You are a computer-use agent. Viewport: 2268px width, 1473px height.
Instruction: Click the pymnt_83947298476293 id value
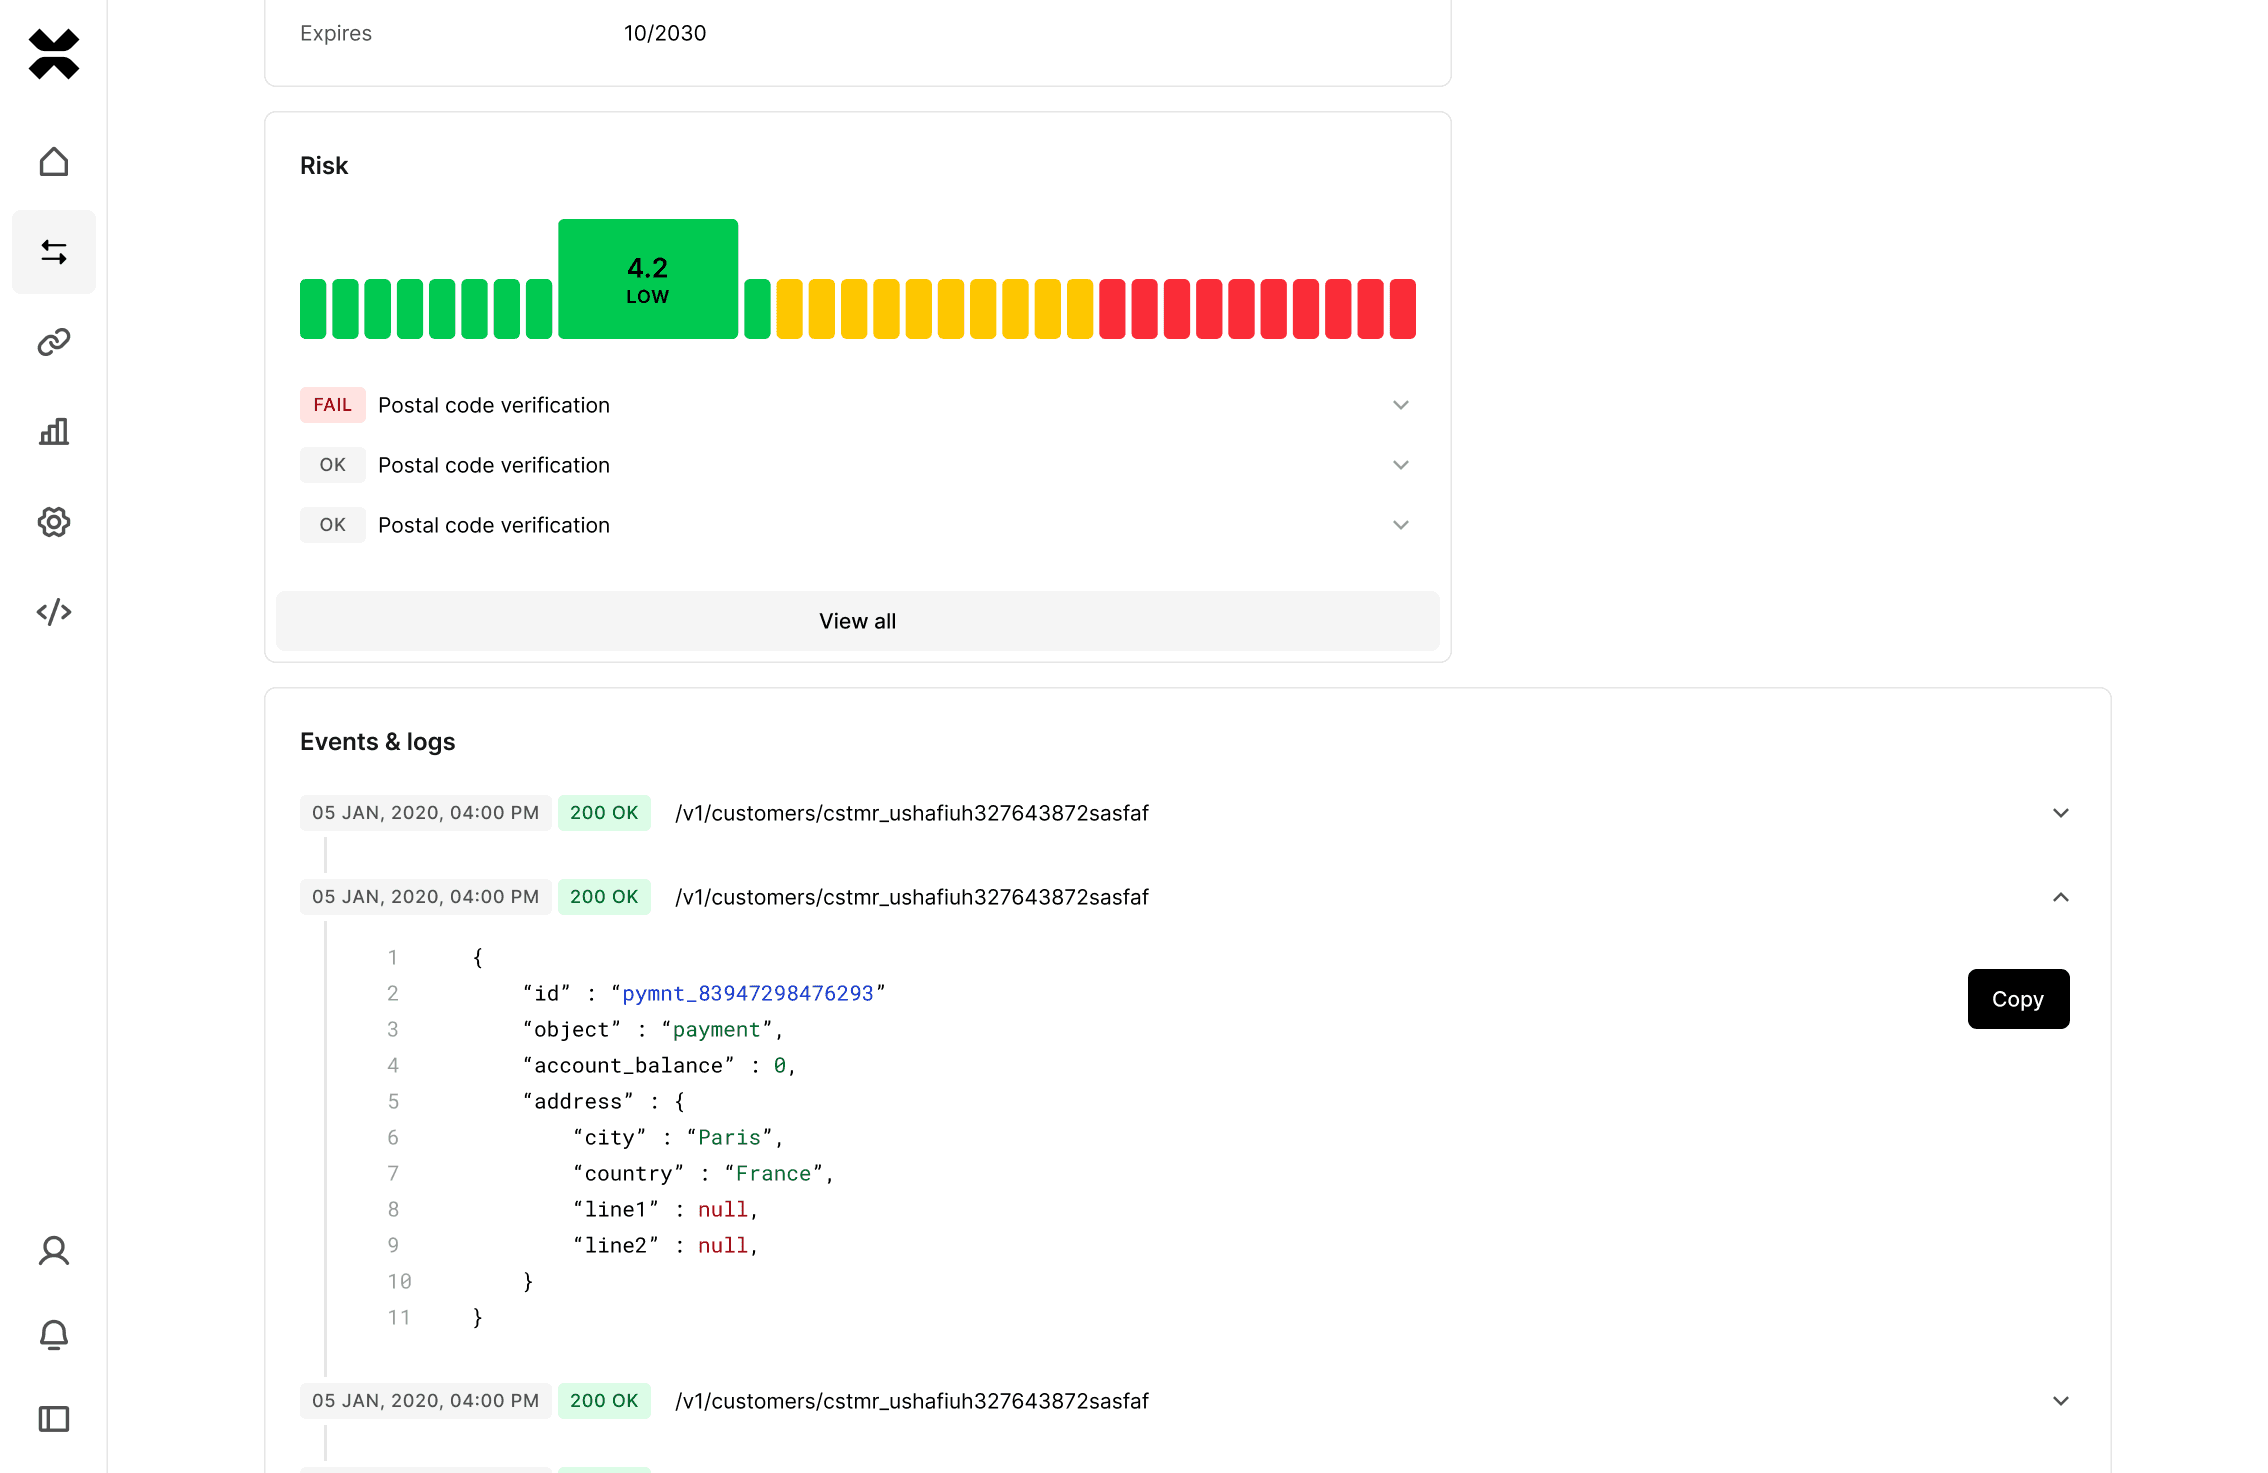coord(747,994)
